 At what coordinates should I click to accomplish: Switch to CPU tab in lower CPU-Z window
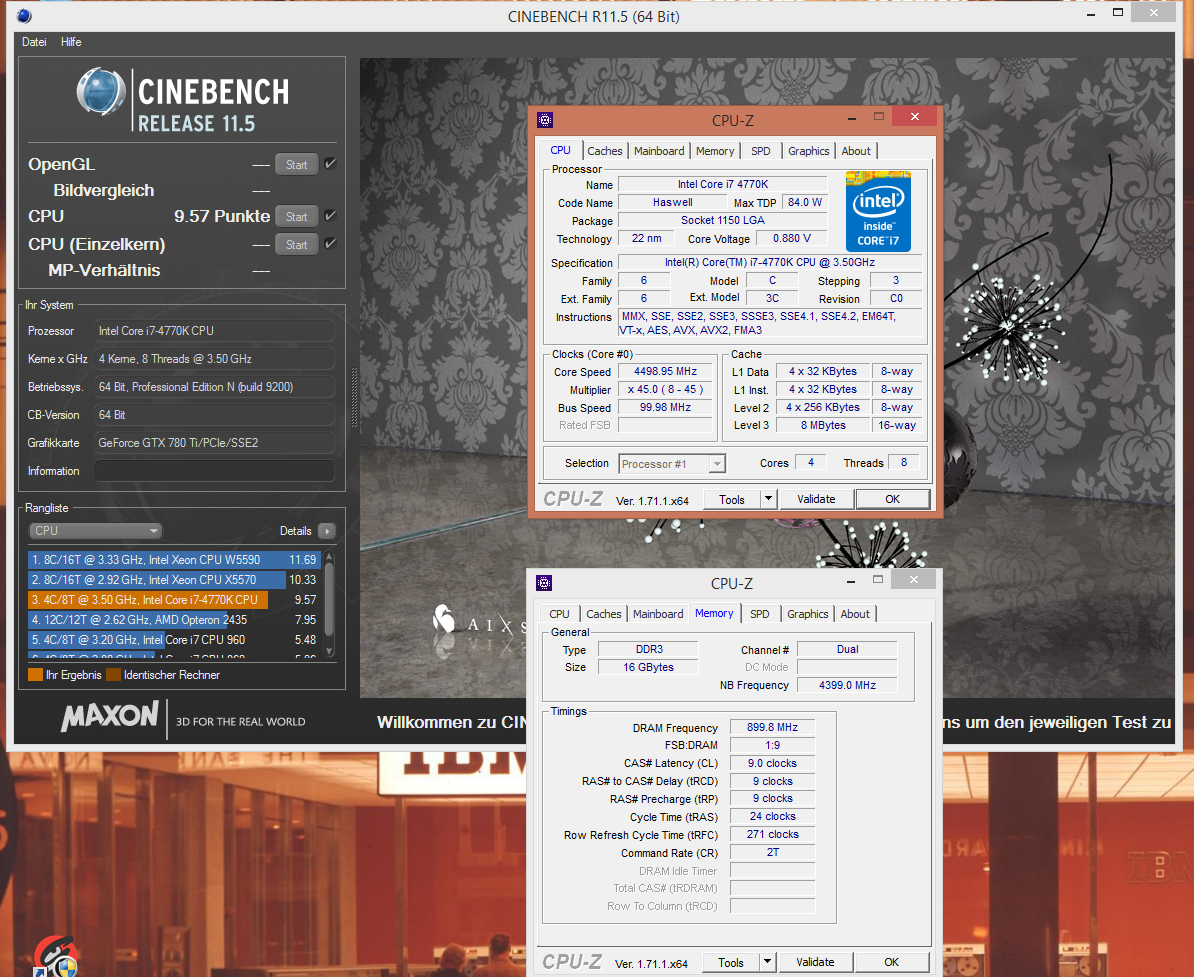(x=560, y=614)
